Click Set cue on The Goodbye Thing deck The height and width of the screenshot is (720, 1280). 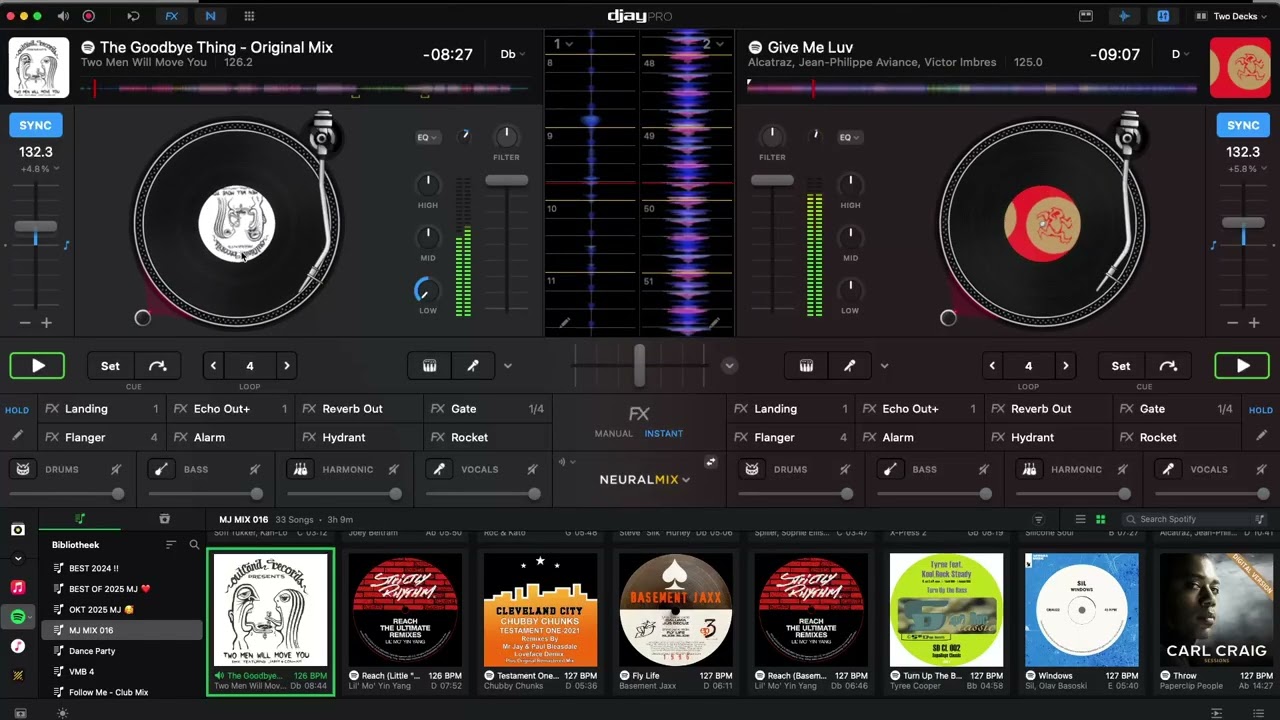[x=110, y=366]
